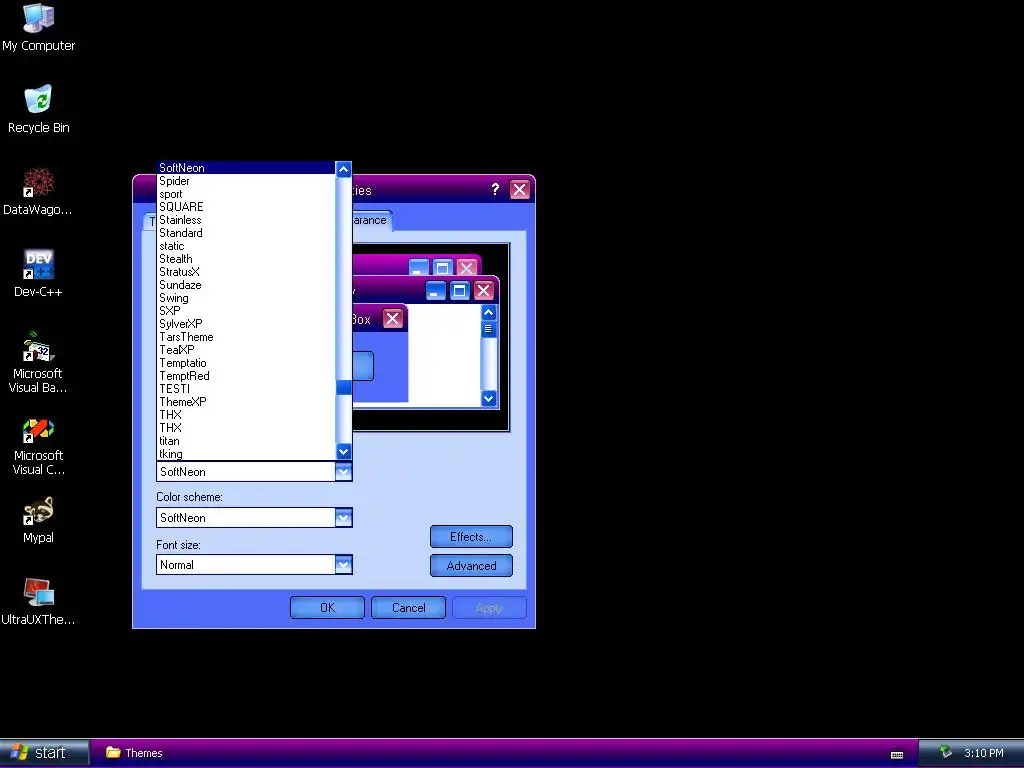Choose TealXP in the style list
The height and width of the screenshot is (768, 1024).
[246, 350]
